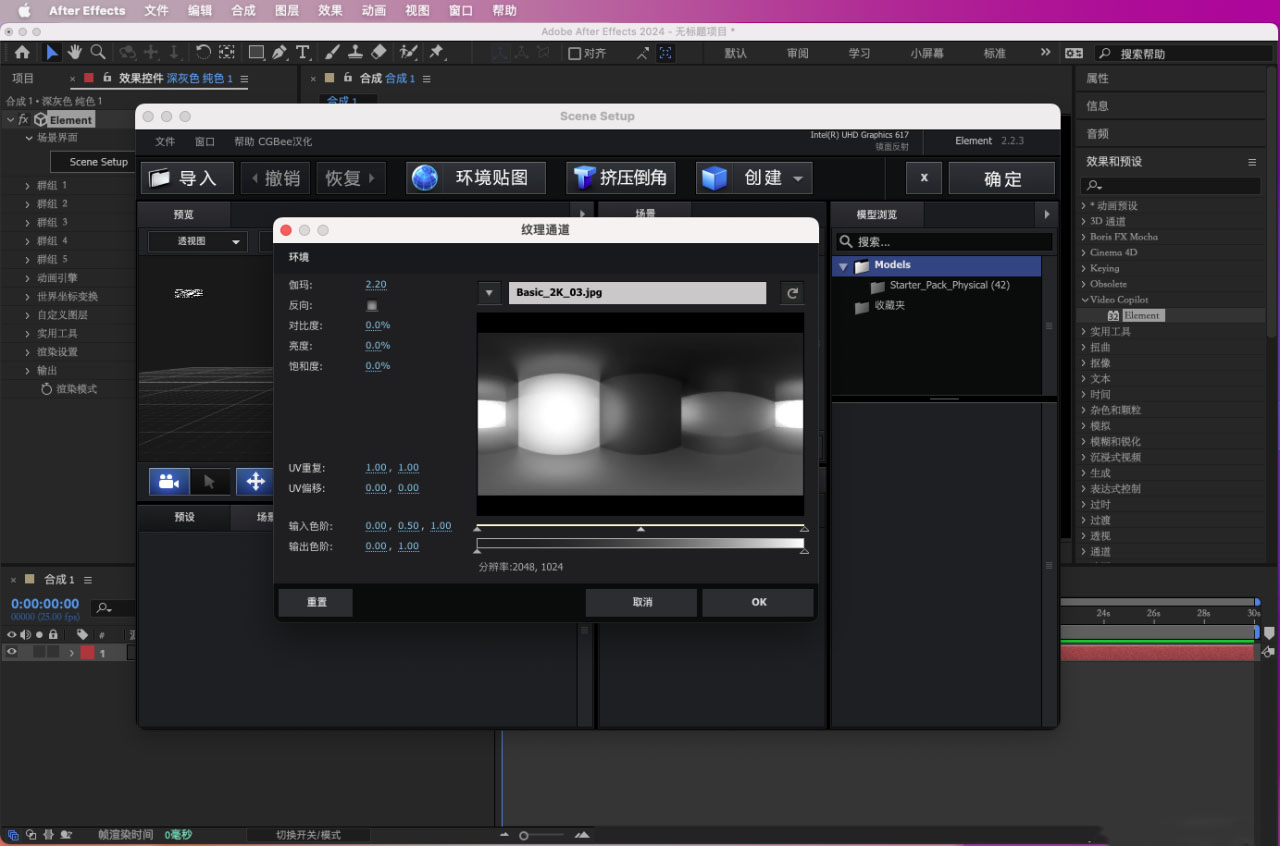Click the label tag column icon in timeline
Screen dimensions: 1280x846
(82, 634)
